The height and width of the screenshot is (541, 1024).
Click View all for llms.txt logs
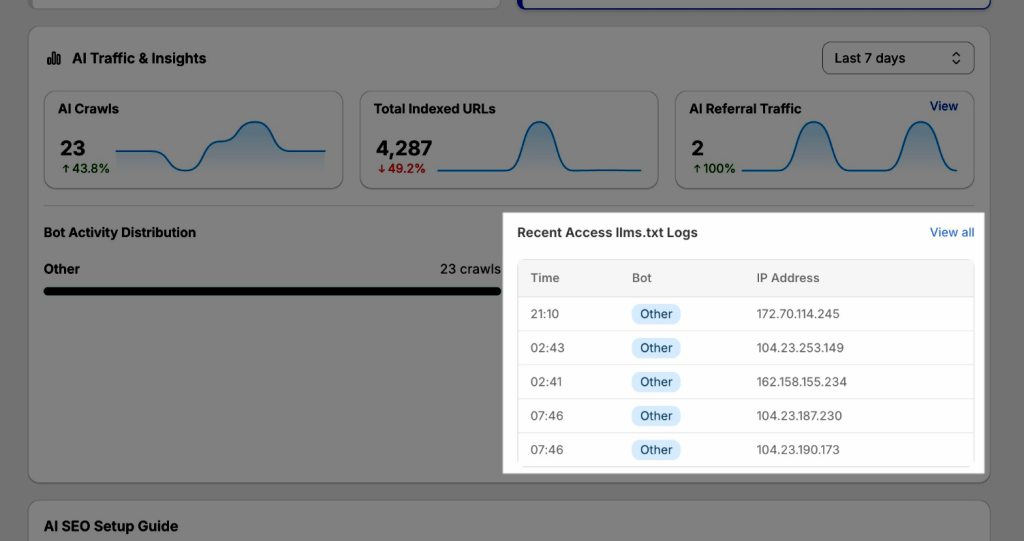pyautogui.click(x=951, y=232)
